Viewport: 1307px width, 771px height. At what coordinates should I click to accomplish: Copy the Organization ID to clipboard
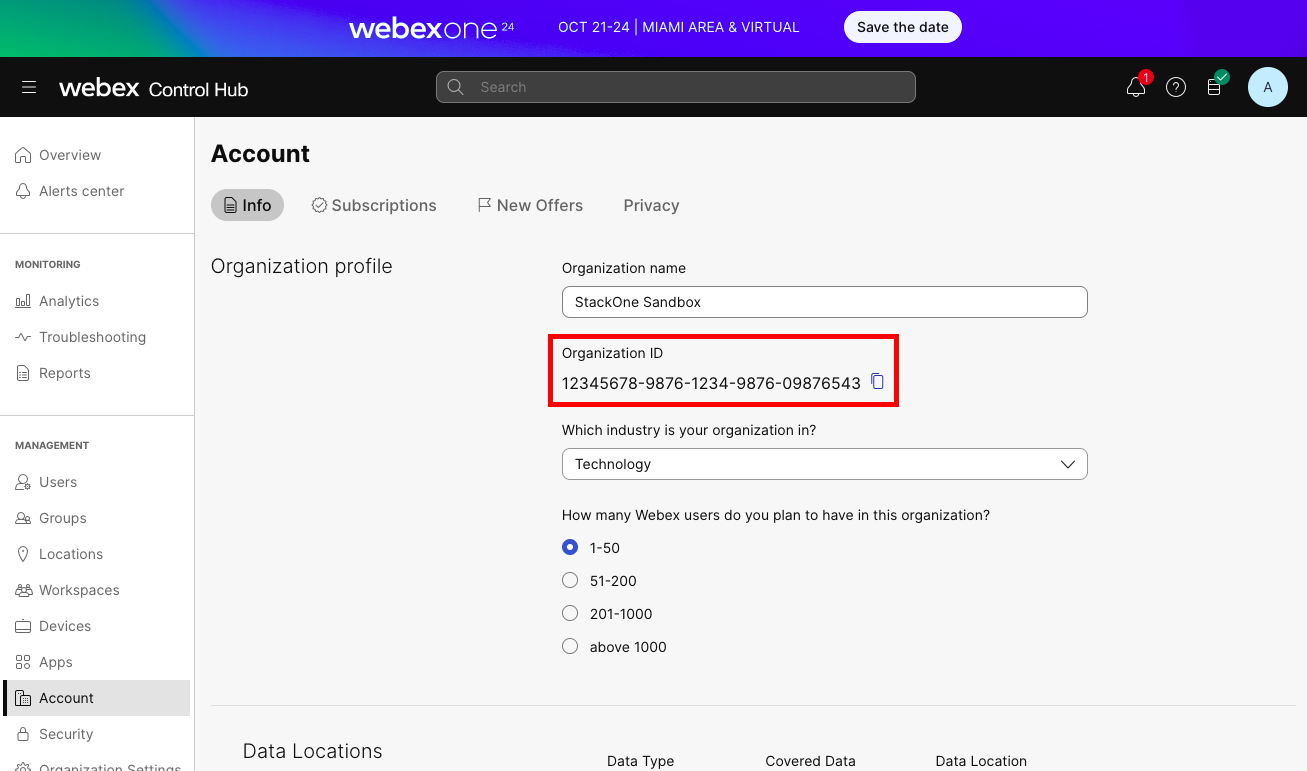point(877,382)
